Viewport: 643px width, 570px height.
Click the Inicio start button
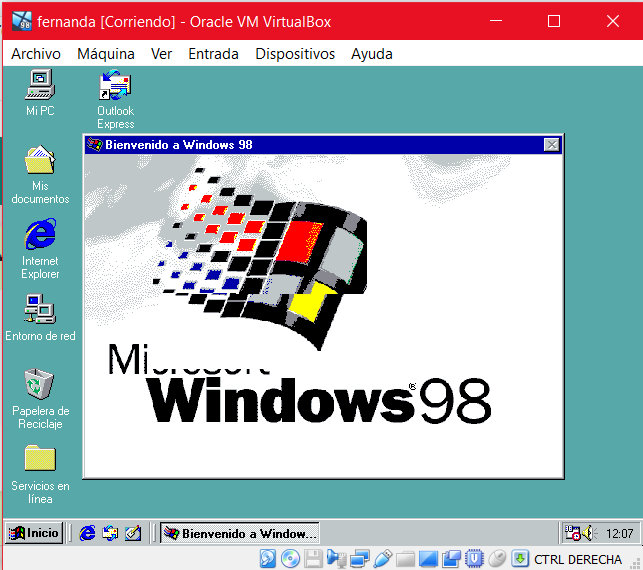(x=34, y=533)
